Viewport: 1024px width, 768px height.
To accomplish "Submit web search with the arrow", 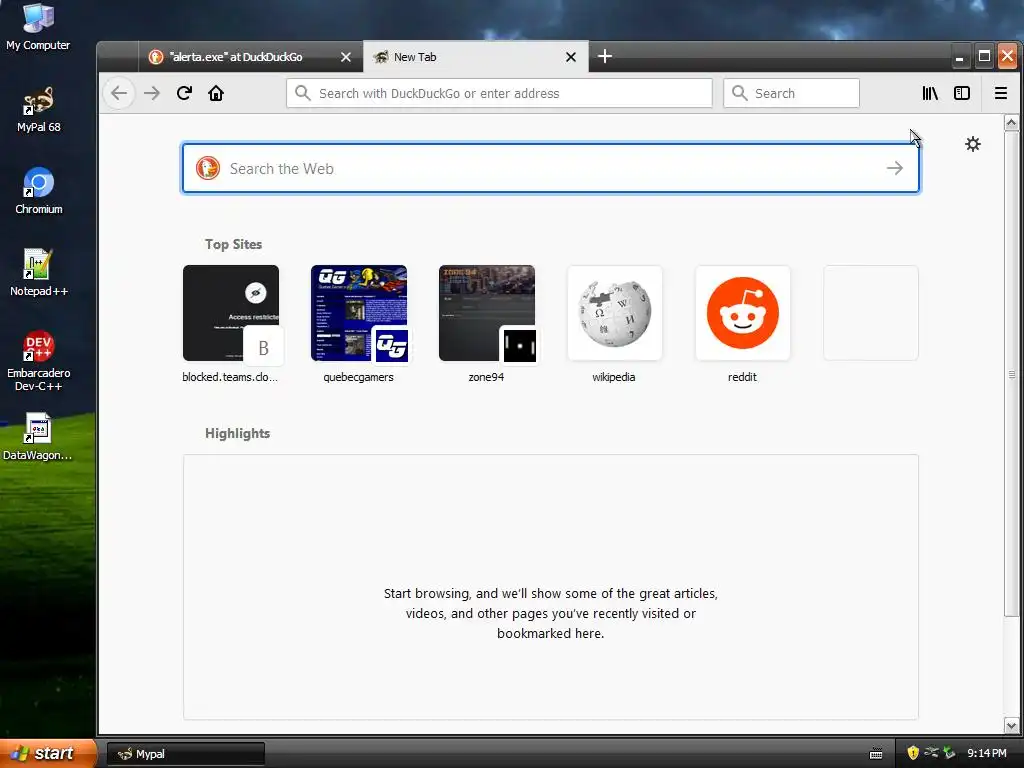I will pos(895,168).
